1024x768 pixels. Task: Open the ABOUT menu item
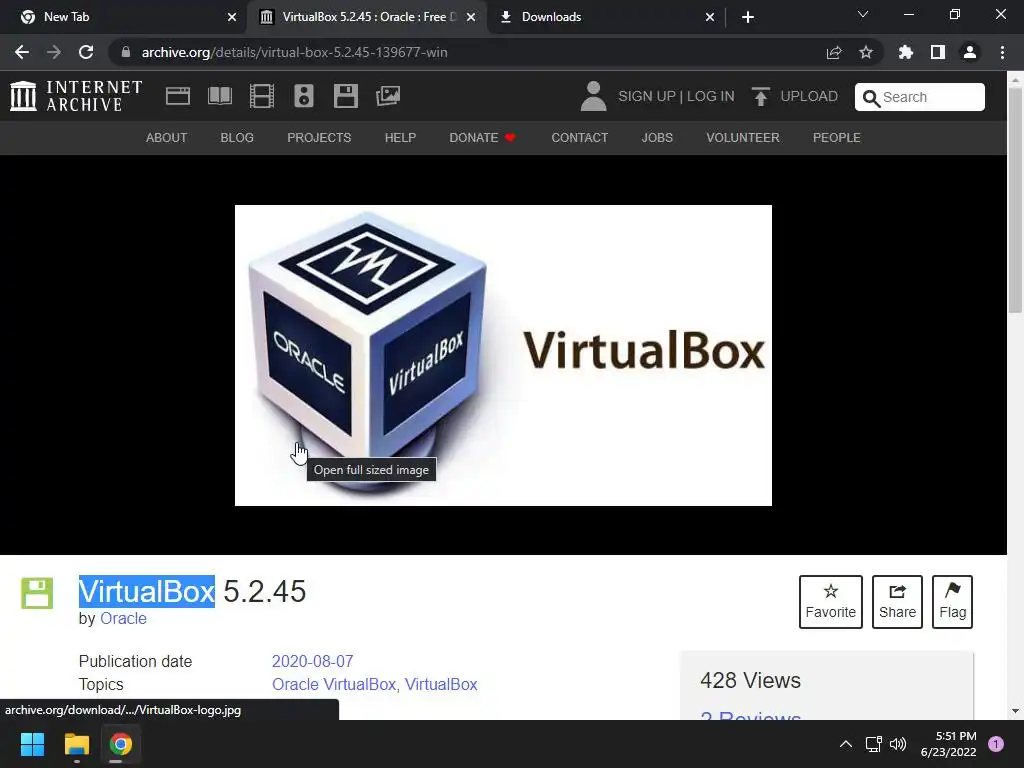167,138
